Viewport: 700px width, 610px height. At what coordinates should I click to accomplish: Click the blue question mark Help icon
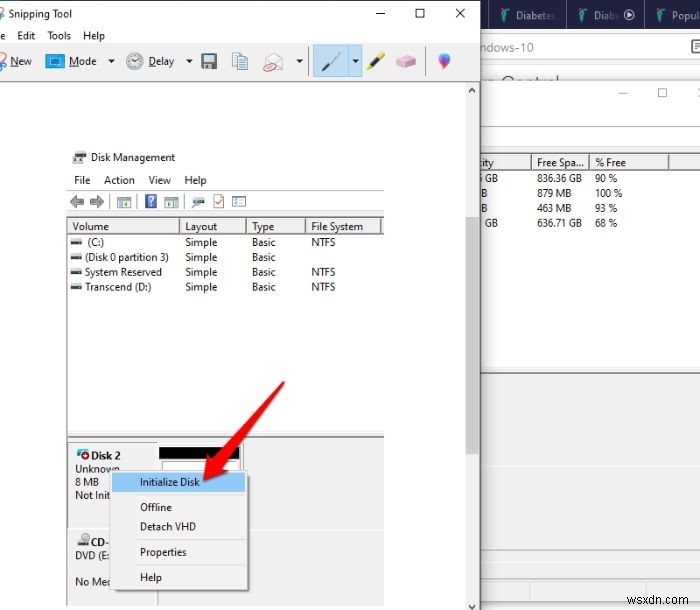point(151,201)
